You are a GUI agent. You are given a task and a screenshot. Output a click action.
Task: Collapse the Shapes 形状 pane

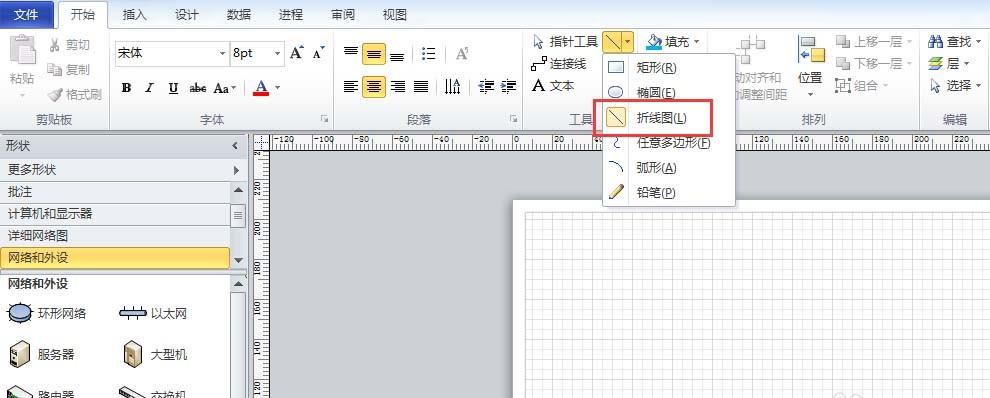(x=235, y=146)
